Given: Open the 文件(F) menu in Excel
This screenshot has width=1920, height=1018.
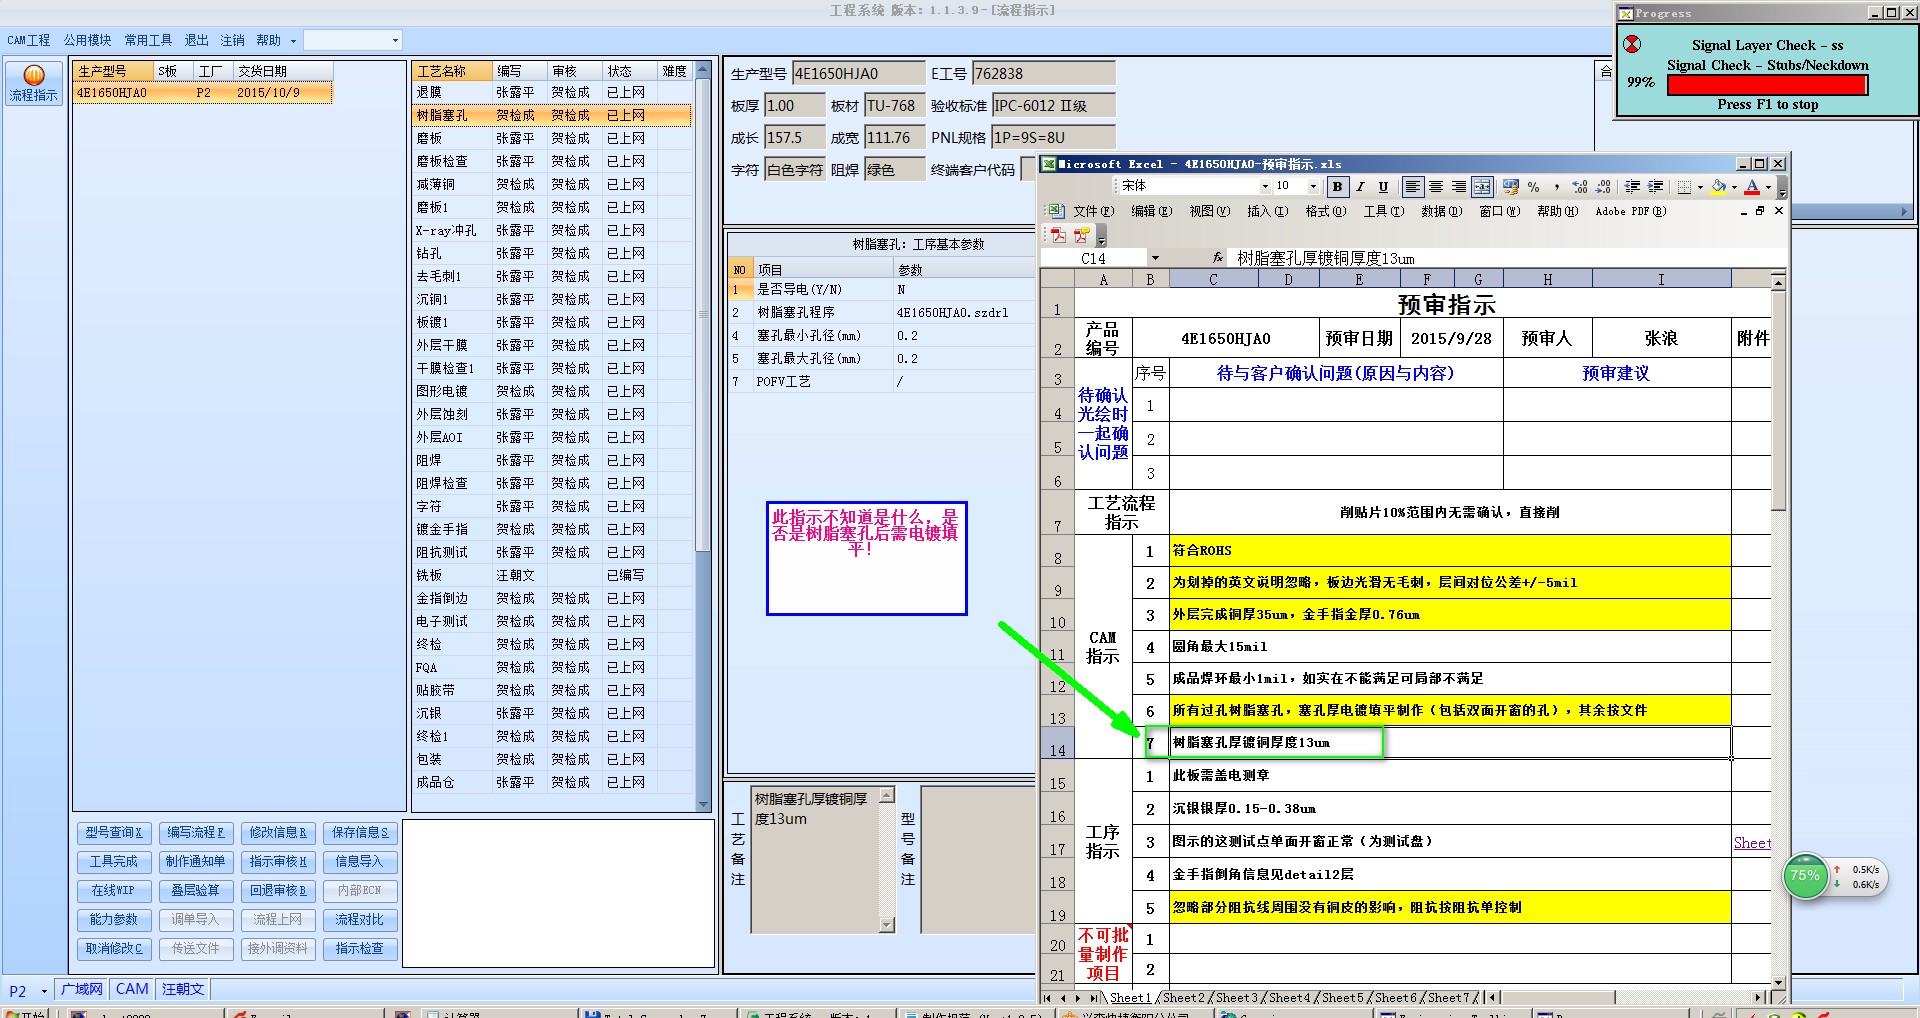Looking at the screenshot, I should [x=1093, y=211].
